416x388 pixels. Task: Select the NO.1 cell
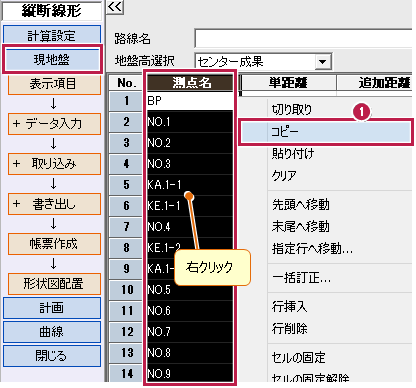(190, 122)
